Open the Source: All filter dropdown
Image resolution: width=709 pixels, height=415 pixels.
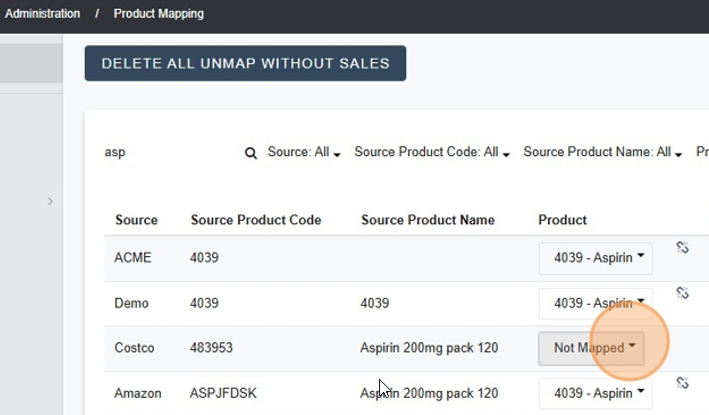(304, 153)
